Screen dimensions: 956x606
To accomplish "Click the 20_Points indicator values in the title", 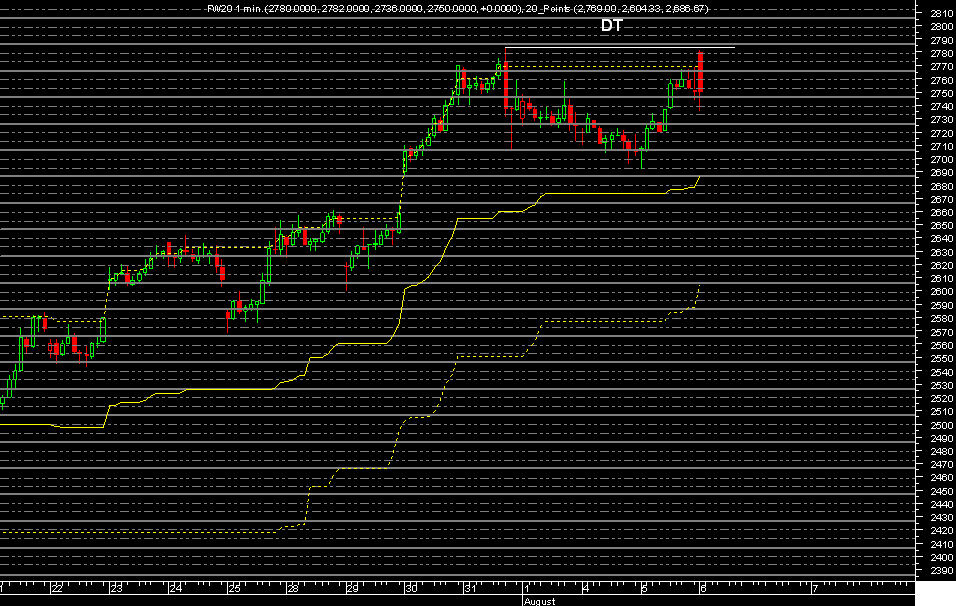I will click(x=618, y=9).
